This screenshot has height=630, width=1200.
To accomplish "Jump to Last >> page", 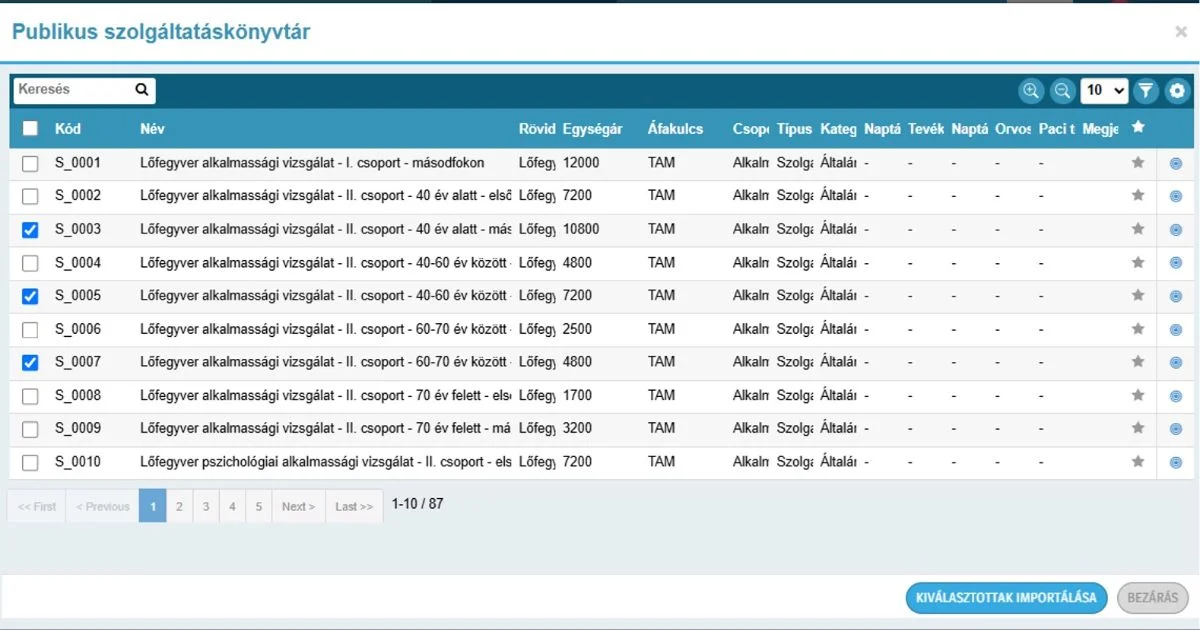I will (354, 506).
